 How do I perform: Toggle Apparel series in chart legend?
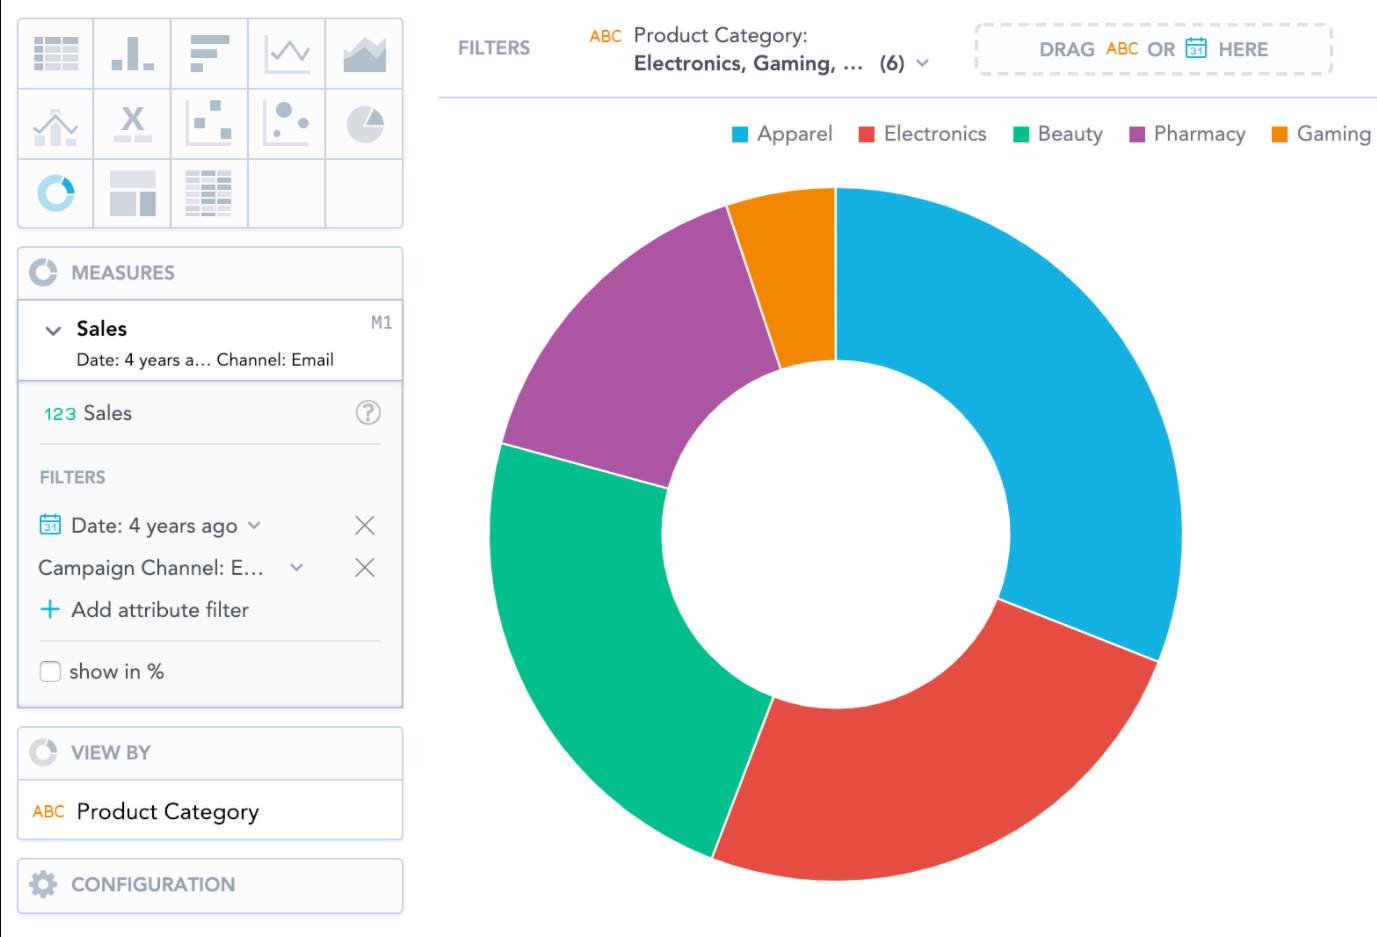(782, 134)
